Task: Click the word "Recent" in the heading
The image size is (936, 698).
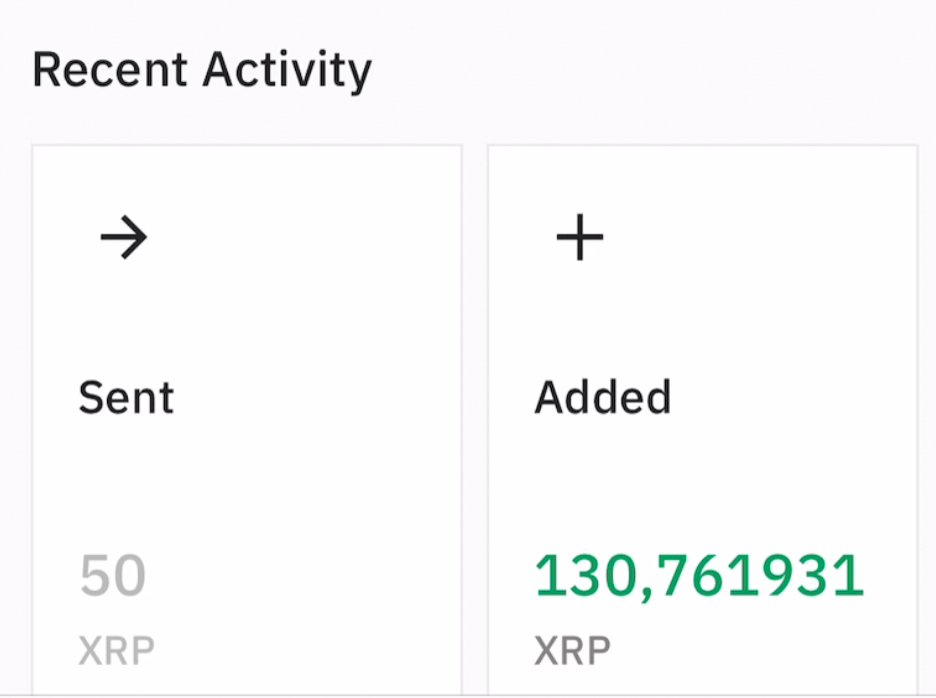Action: click(x=109, y=71)
